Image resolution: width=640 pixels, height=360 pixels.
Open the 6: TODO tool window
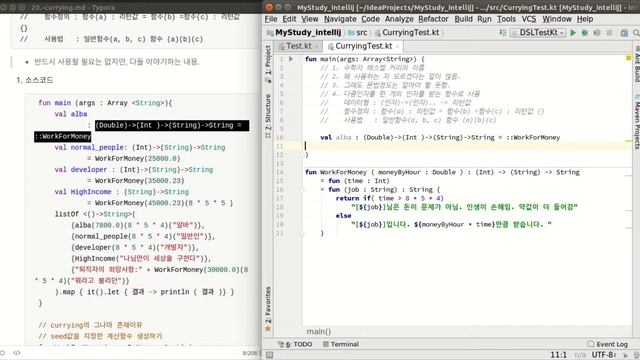(295, 344)
